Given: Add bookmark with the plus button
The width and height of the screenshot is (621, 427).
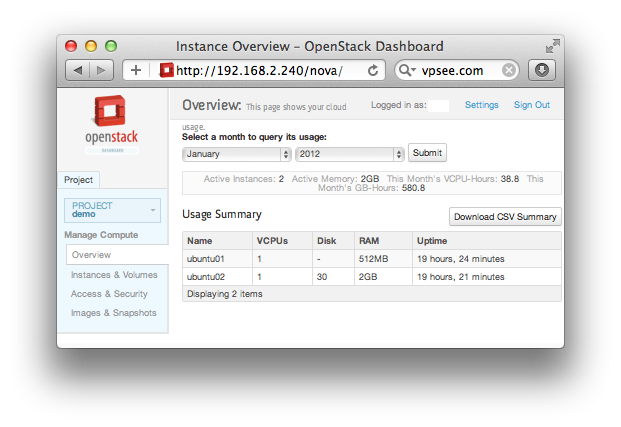Looking at the screenshot, I should [x=136, y=71].
